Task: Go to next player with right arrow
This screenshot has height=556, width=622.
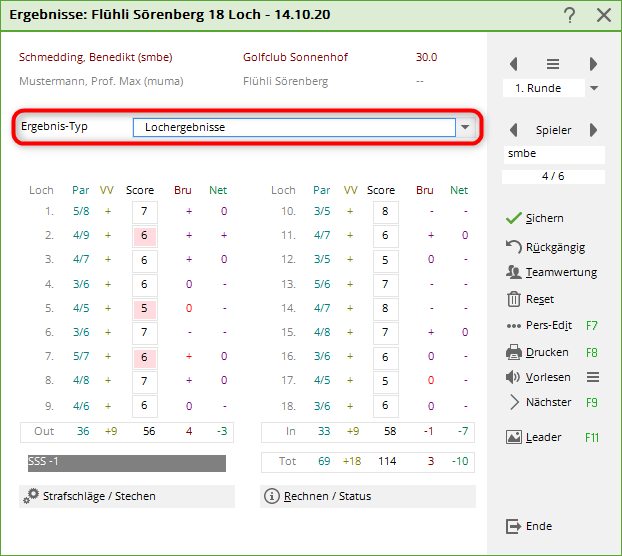Action: click(593, 130)
